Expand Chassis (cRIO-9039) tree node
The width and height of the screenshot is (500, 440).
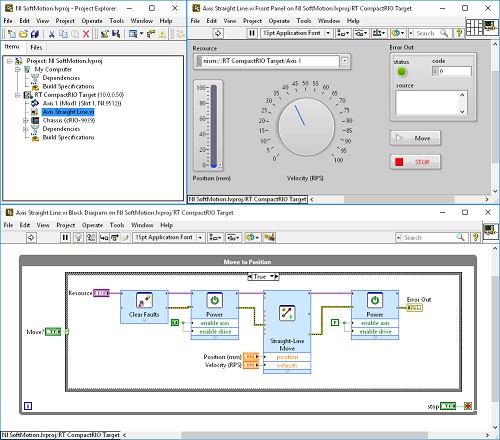pyautogui.click(x=25, y=120)
